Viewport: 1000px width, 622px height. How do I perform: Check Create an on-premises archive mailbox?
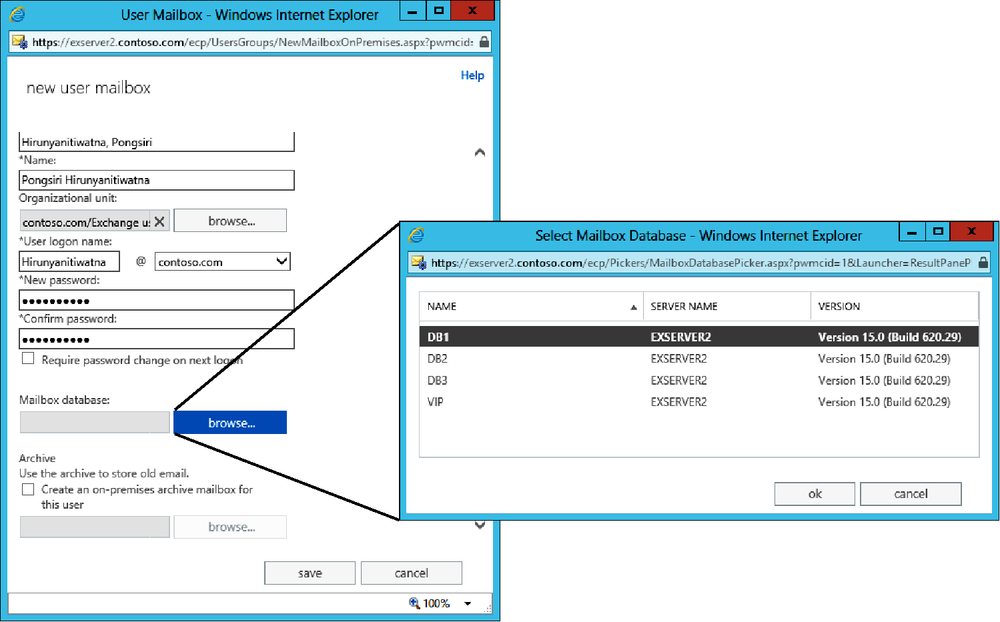pos(28,489)
